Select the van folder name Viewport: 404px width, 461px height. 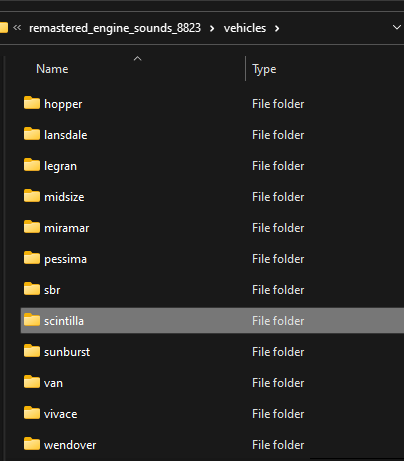click(53, 383)
